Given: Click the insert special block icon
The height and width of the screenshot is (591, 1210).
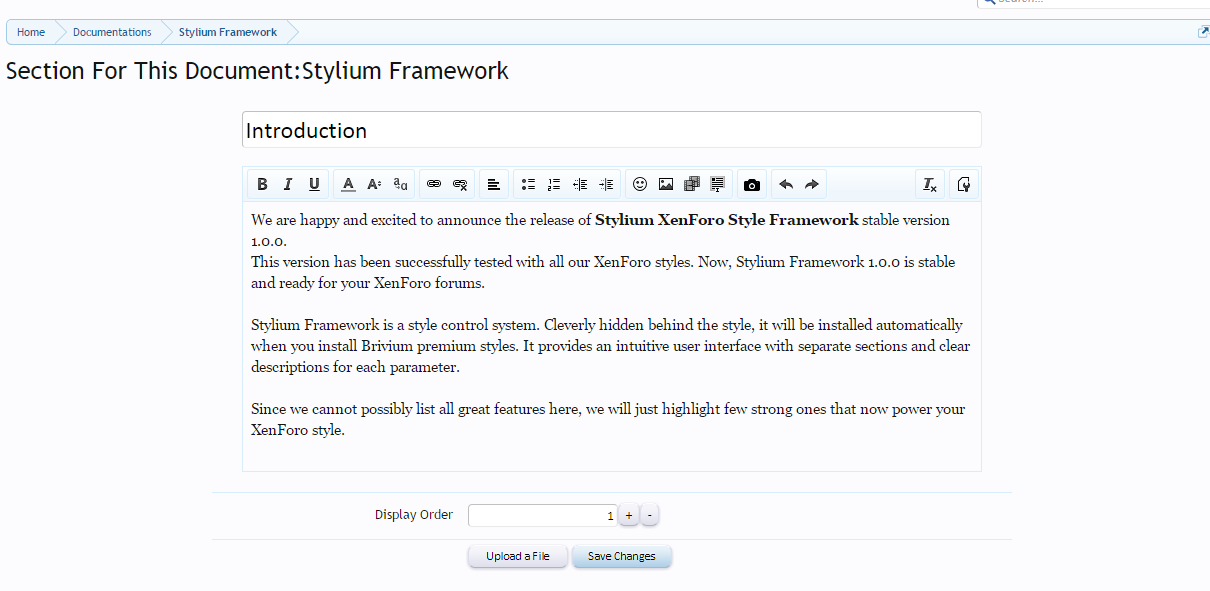Looking at the screenshot, I should click(x=718, y=184).
